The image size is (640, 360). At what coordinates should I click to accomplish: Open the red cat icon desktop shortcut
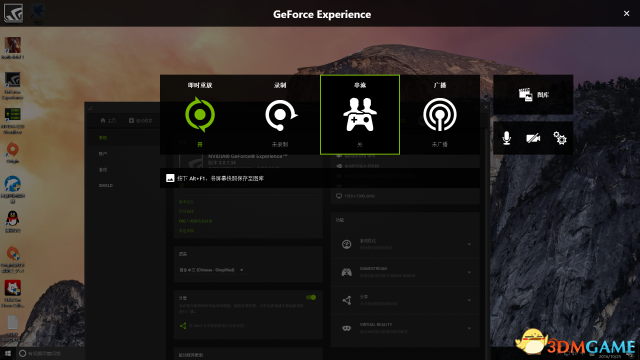pyautogui.click(x=13, y=294)
